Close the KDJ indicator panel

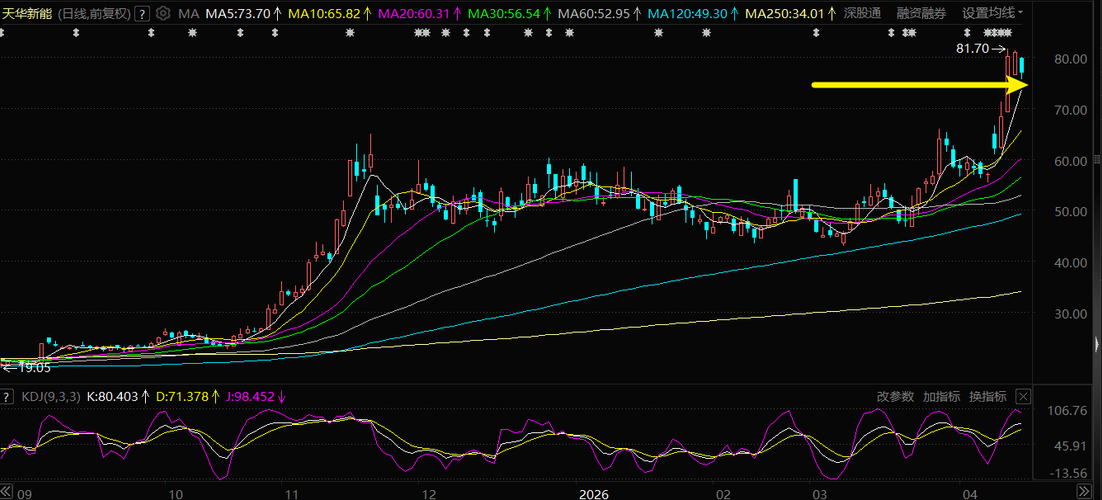1023,396
